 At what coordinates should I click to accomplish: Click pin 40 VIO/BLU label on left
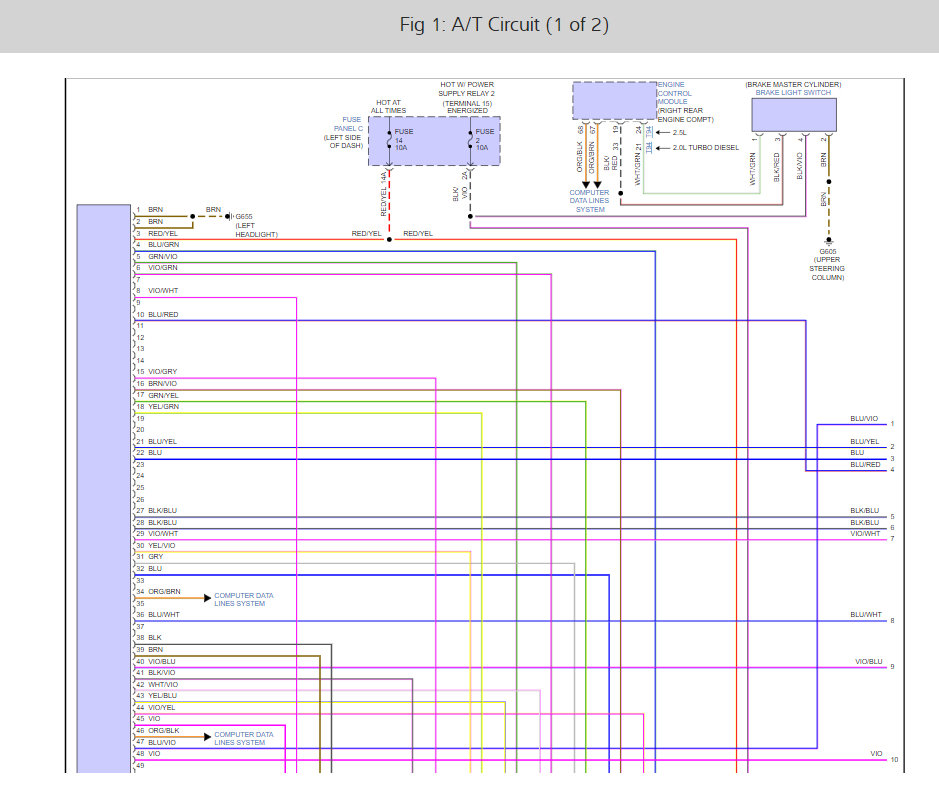[x=162, y=662]
